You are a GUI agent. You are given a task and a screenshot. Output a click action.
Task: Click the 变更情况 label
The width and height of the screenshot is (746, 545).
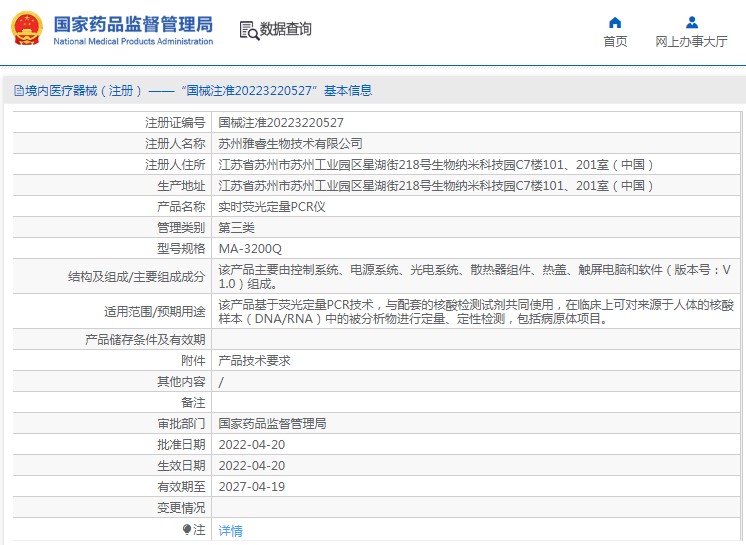[x=181, y=508]
